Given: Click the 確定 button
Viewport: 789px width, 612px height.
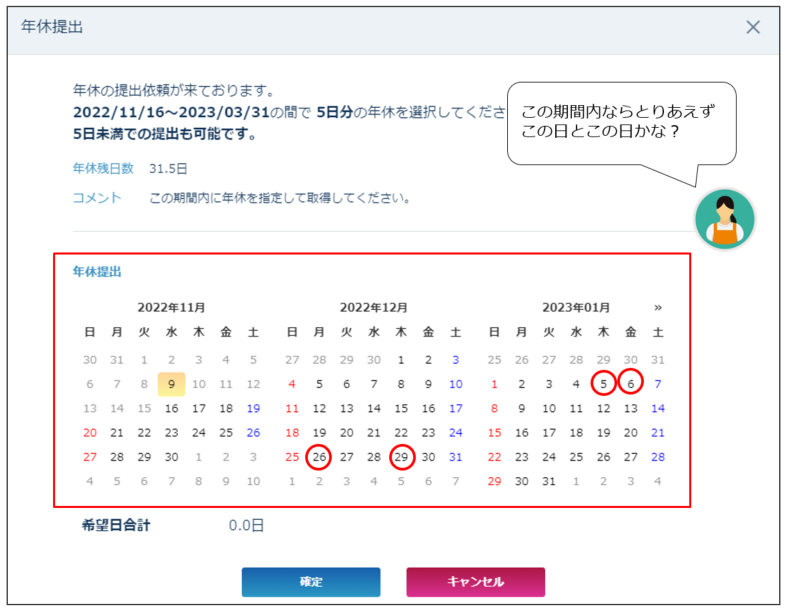Looking at the screenshot, I should coord(311,582).
